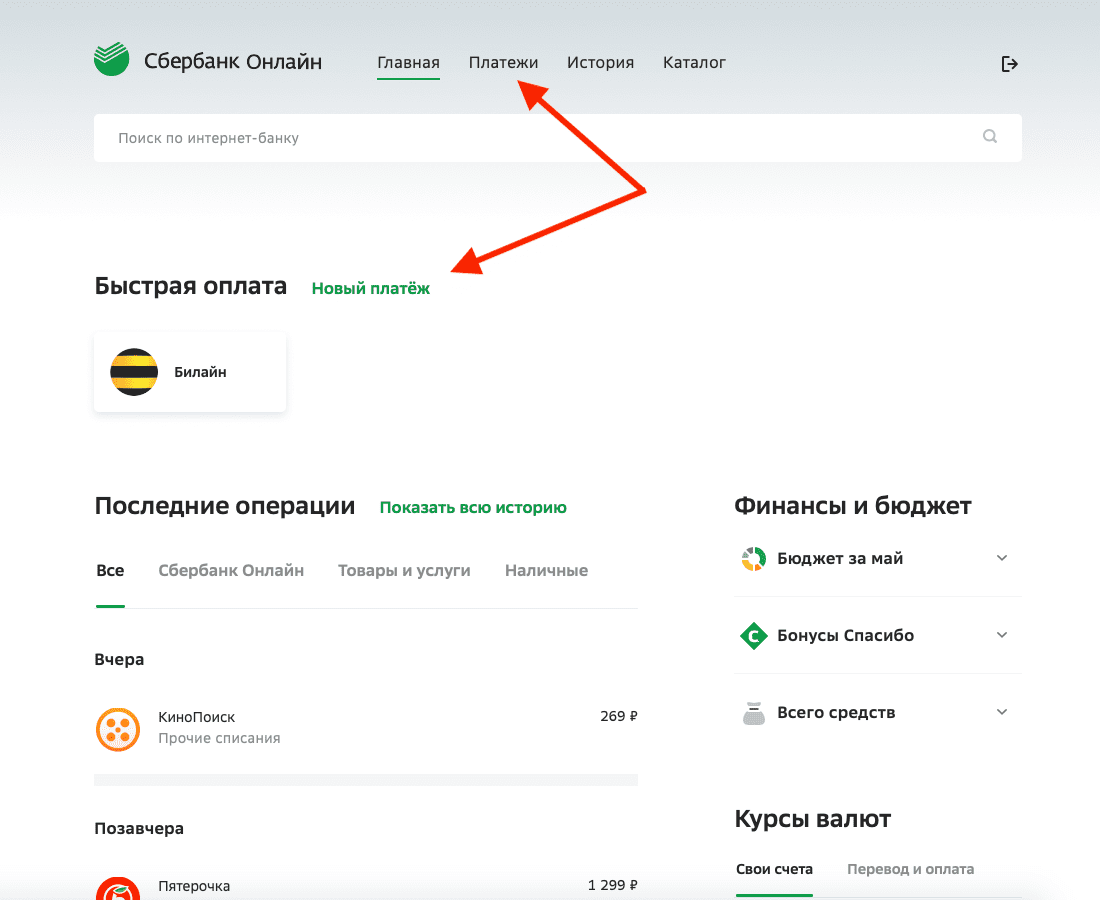Viewport: 1100px width, 900px height.
Task: Switch to the Наличные tab
Action: [546, 570]
